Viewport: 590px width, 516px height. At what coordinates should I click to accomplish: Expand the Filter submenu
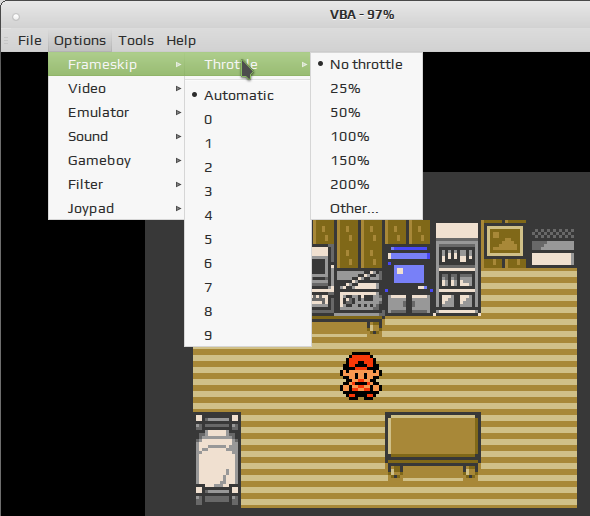tap(116, 184)
